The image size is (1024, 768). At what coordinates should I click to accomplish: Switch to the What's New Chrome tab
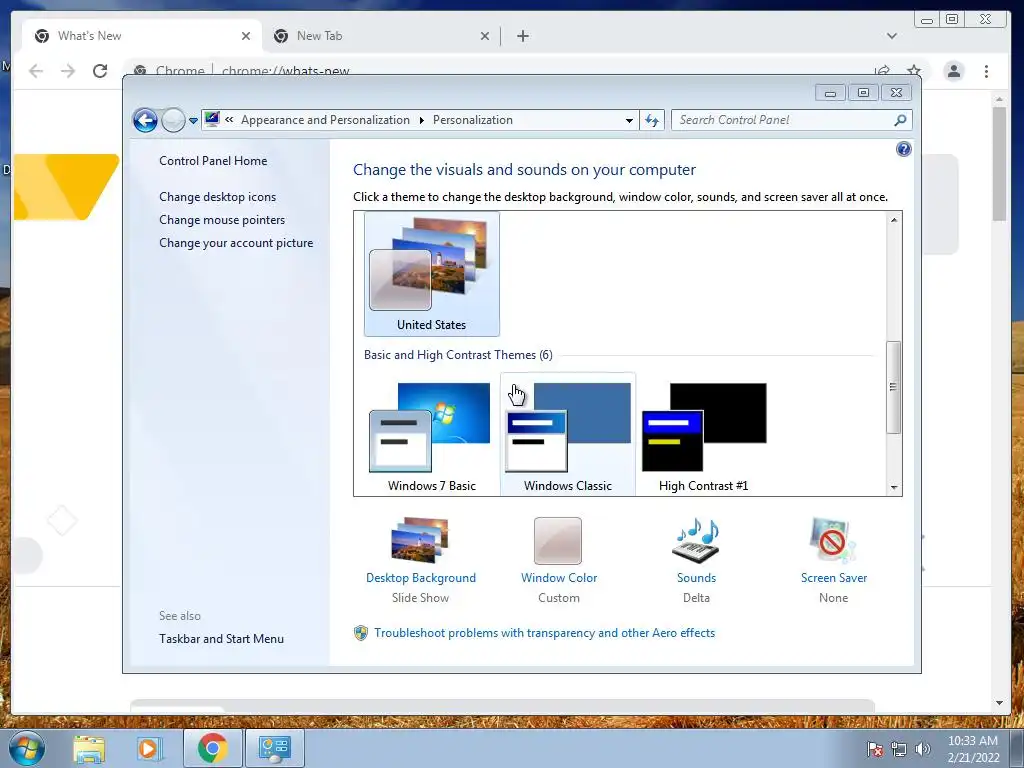click(x=141, y=36)
